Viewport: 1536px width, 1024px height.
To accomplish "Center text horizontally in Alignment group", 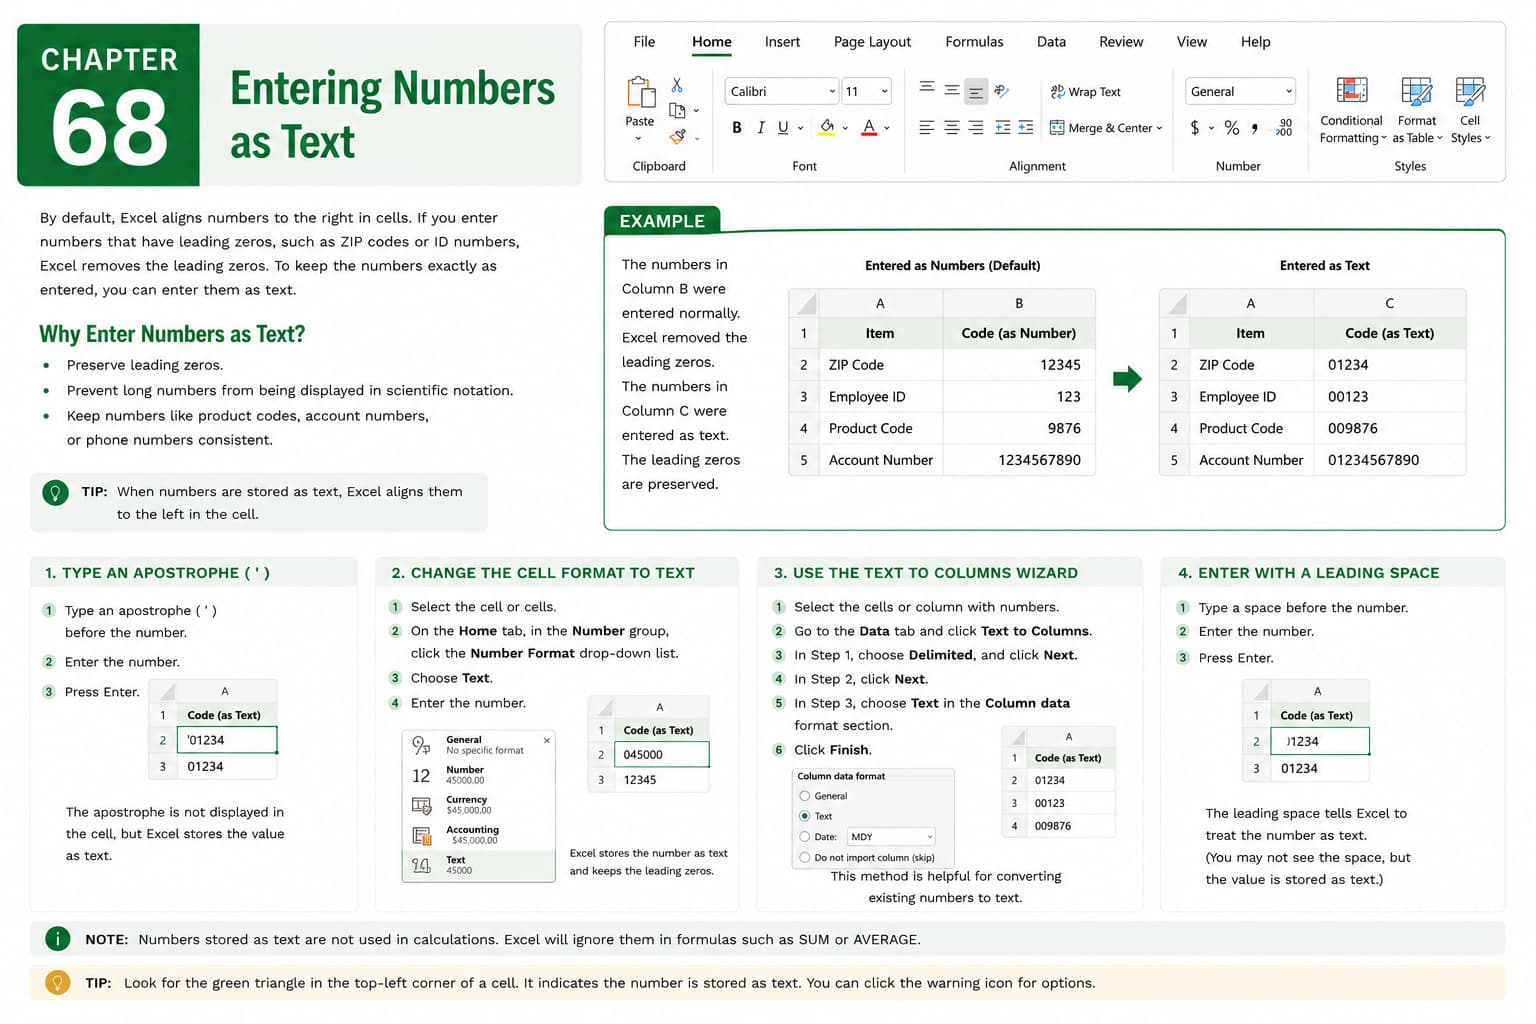I will (x=952, y=127).
